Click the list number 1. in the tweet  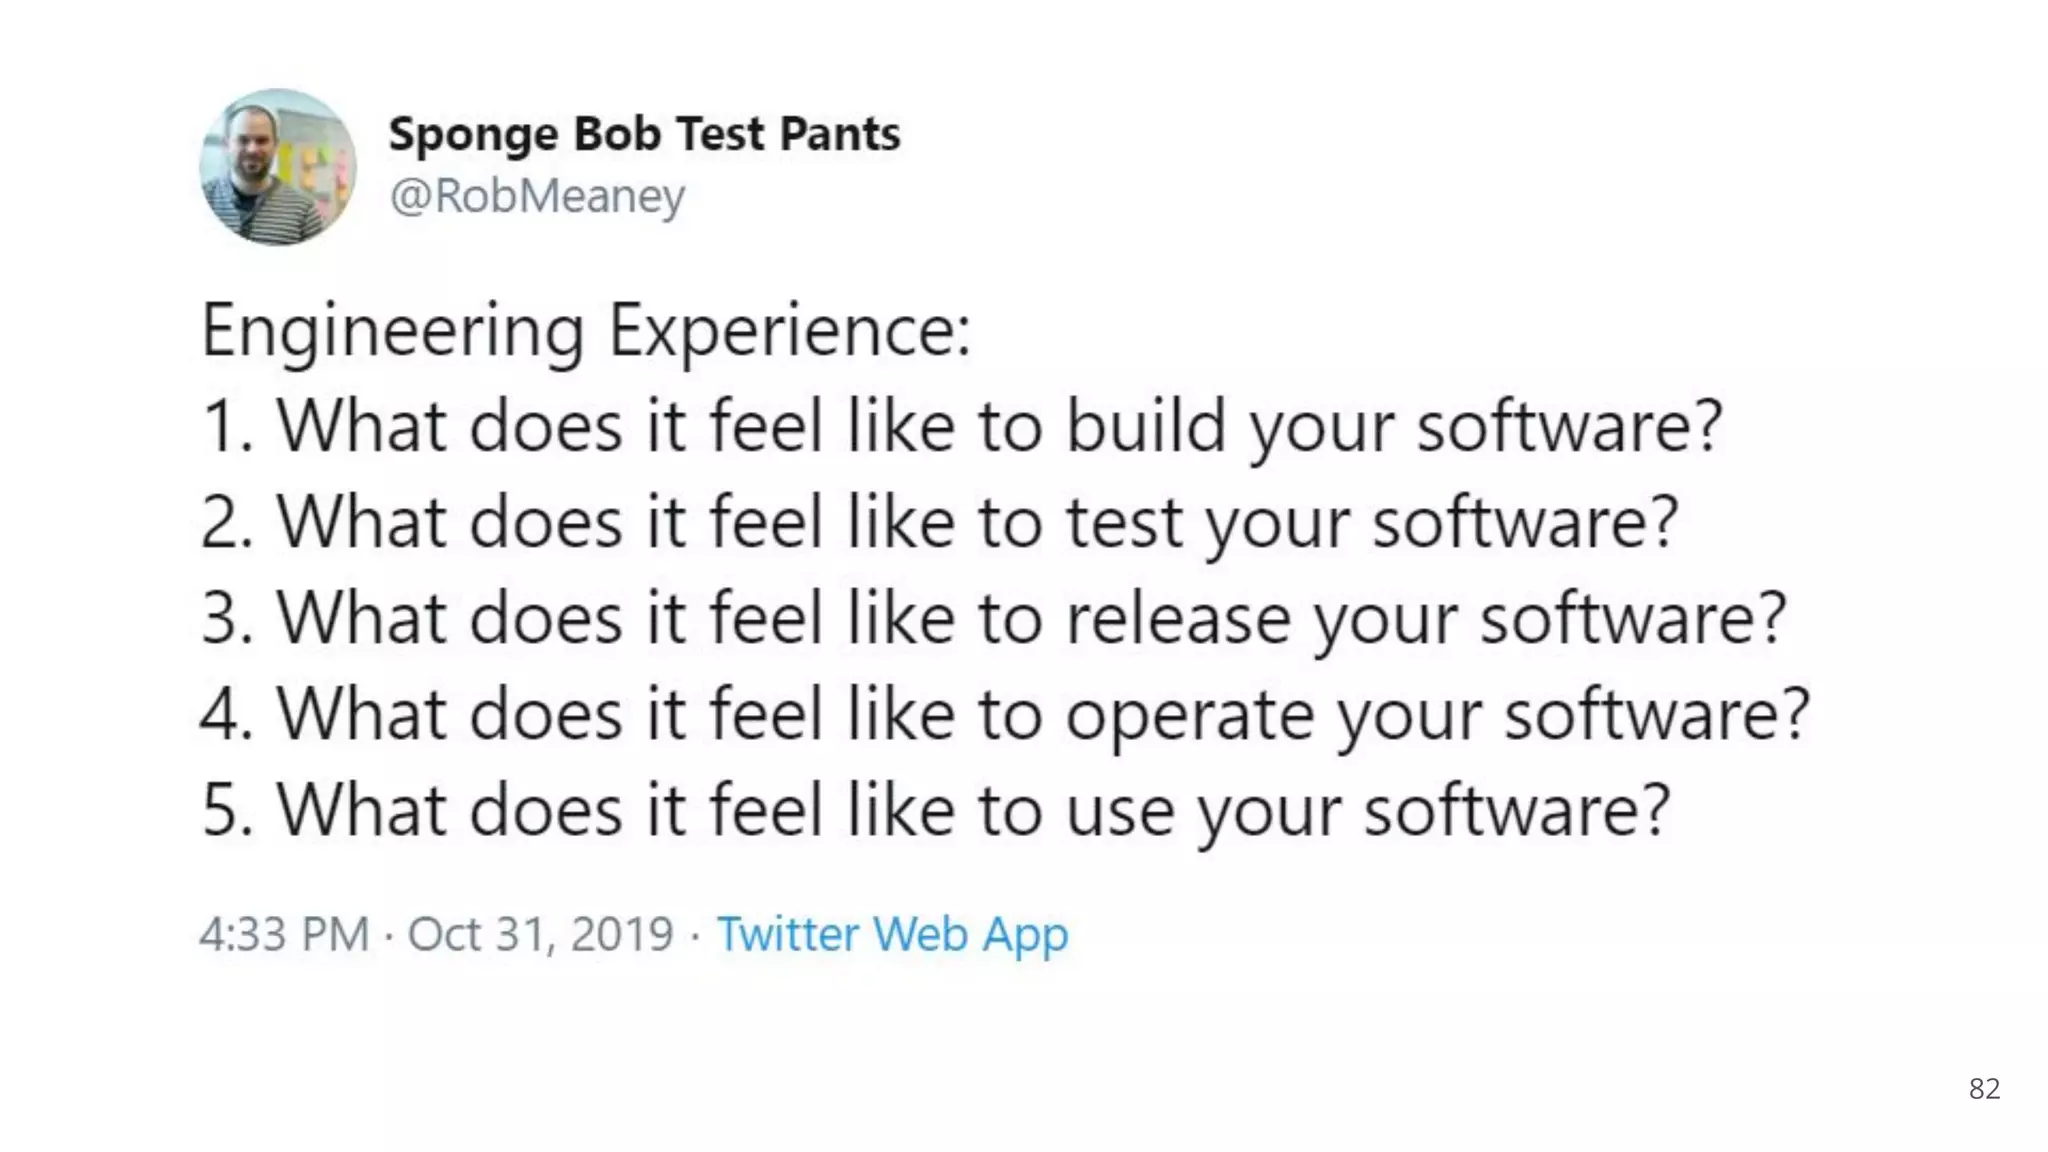[x=226, y=427]
